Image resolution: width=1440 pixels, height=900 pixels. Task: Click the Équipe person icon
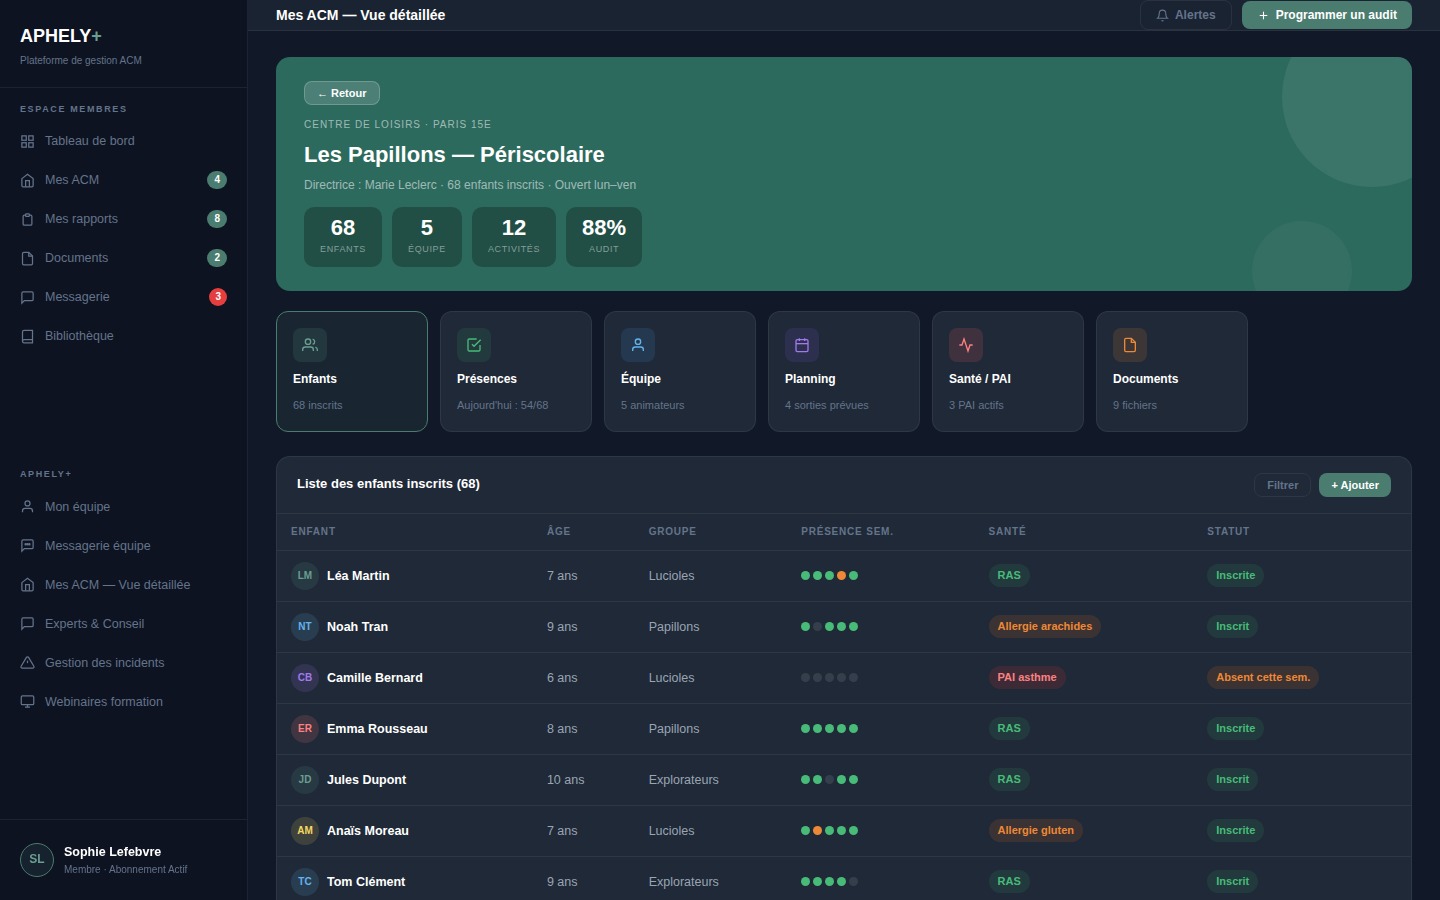pos(638,345)
